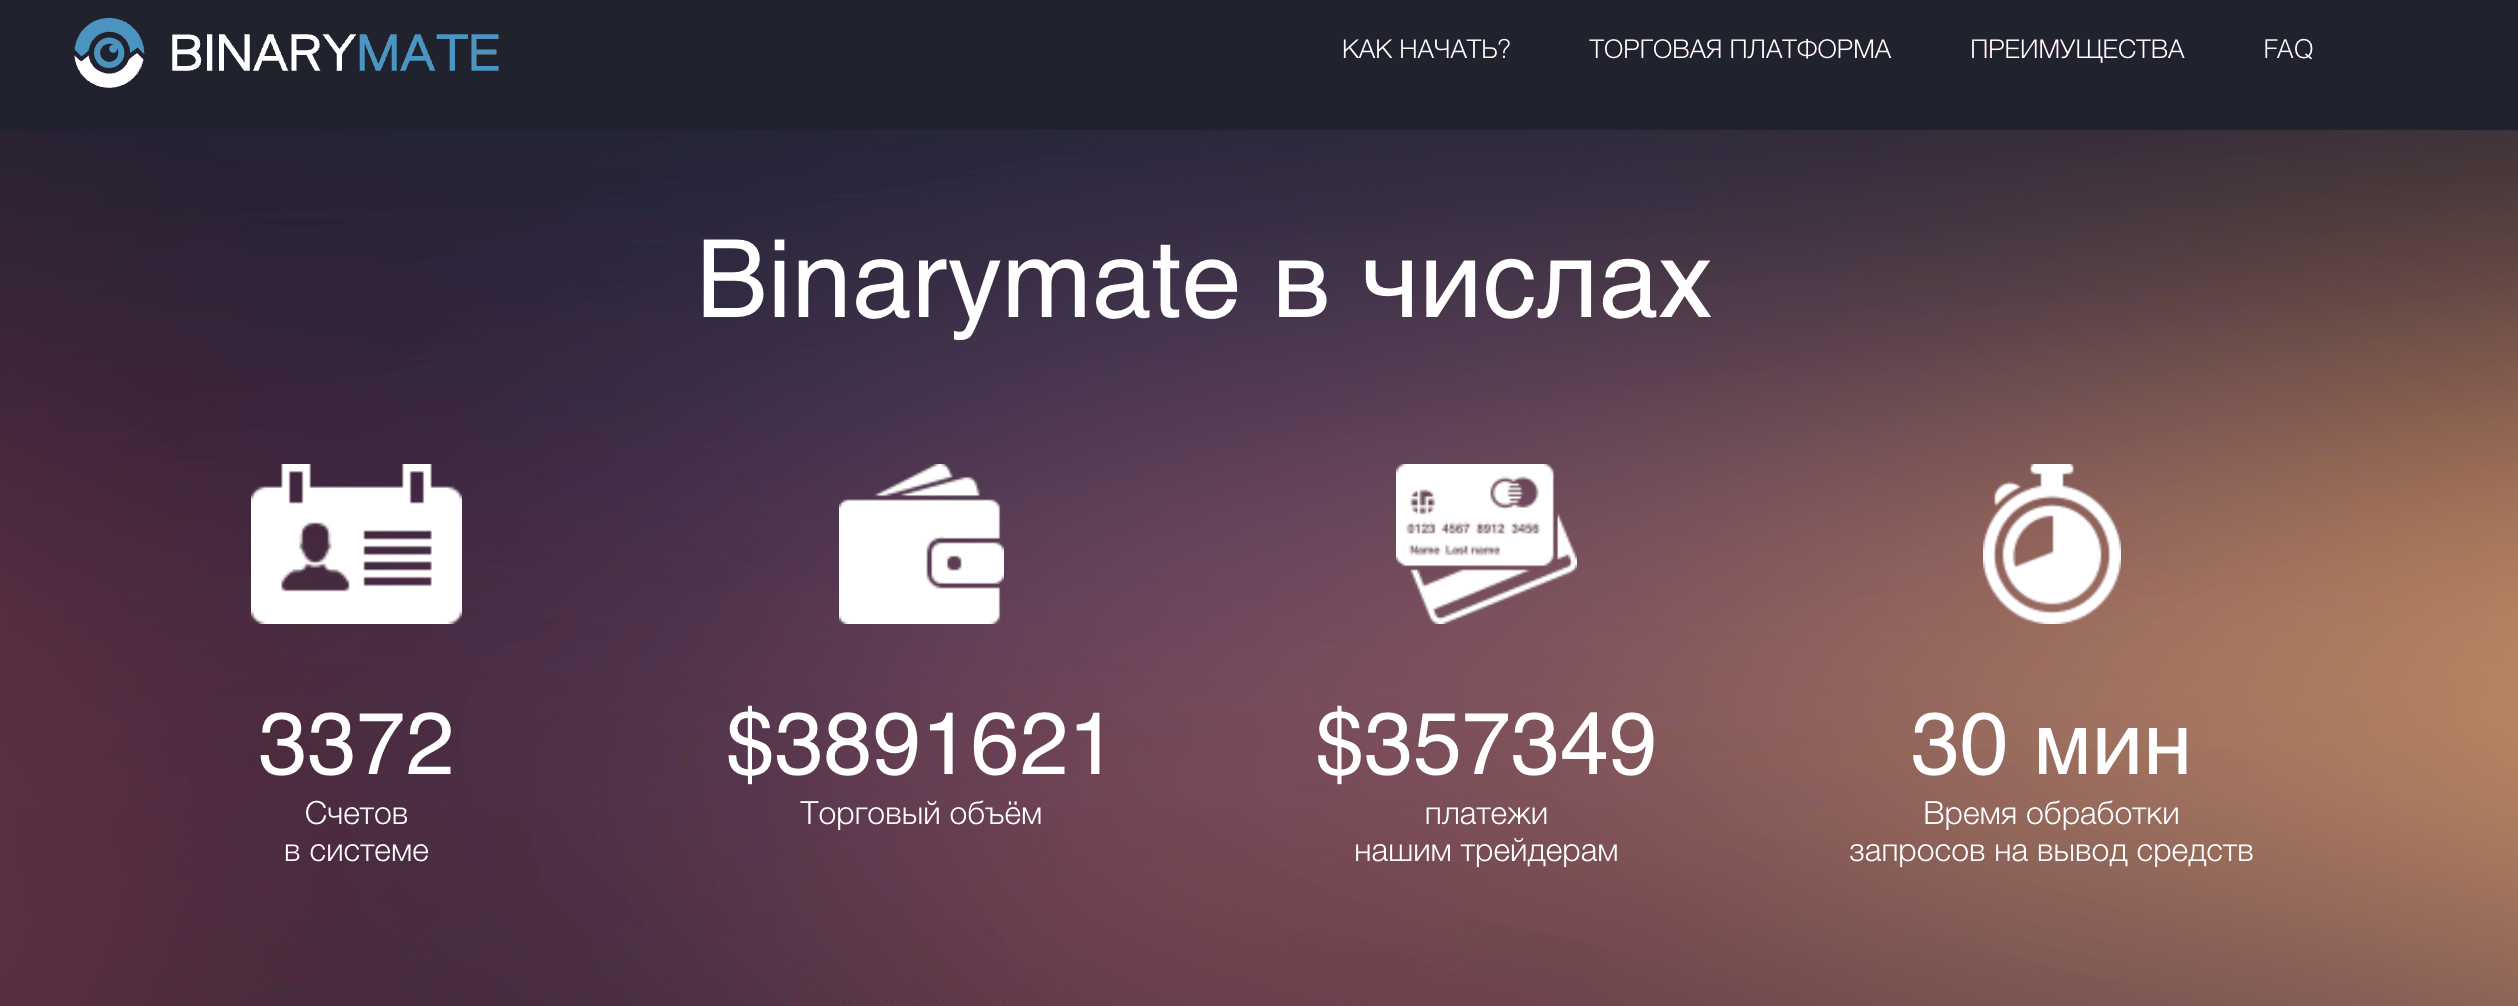Image resolution: width=2518 pixels, height=1006 pixels.
Task: Click the wallet trading volume icon
Action: [x=920, y=543]
